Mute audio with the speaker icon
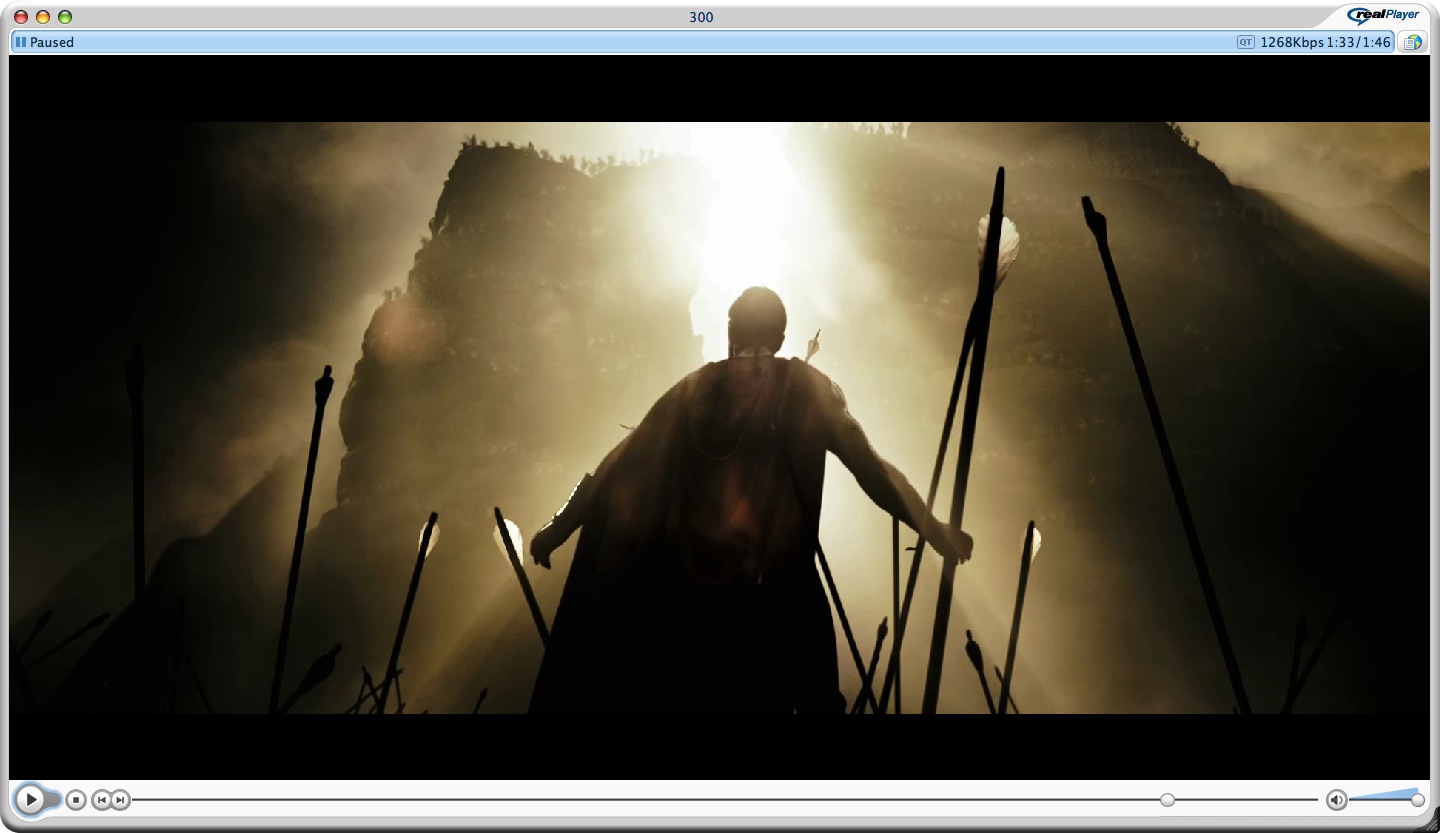Screen dimensions: 1440x833 1337,800
